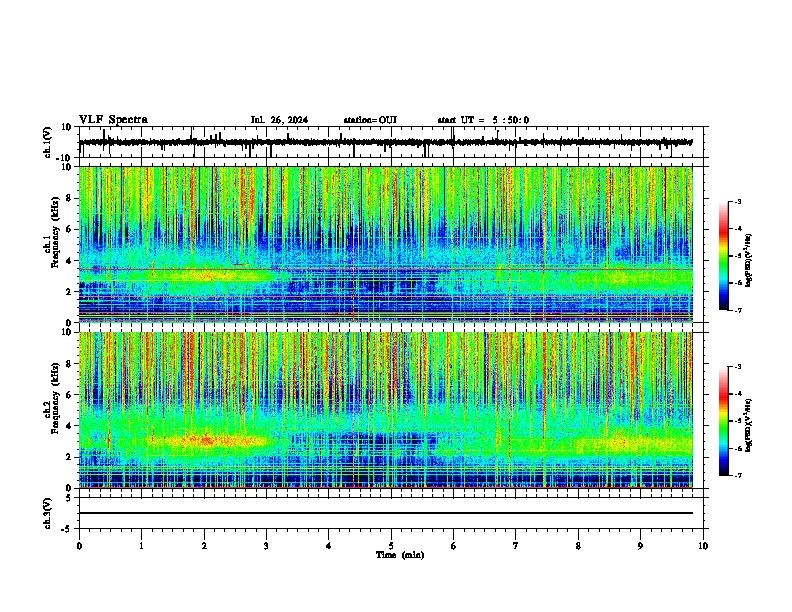Click the ch.2 "Frequency (kHz)" axis label
792x612 pixels.
pos(55,398)
